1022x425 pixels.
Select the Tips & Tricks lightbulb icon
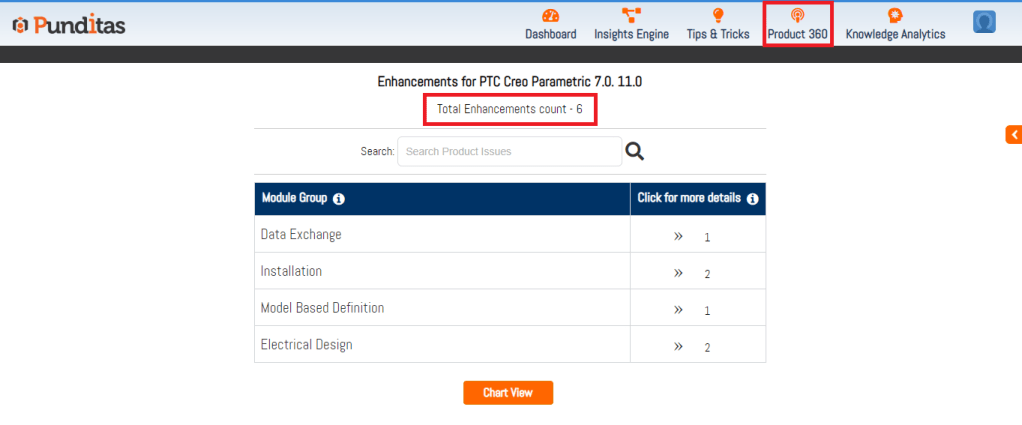coord(717,15)
